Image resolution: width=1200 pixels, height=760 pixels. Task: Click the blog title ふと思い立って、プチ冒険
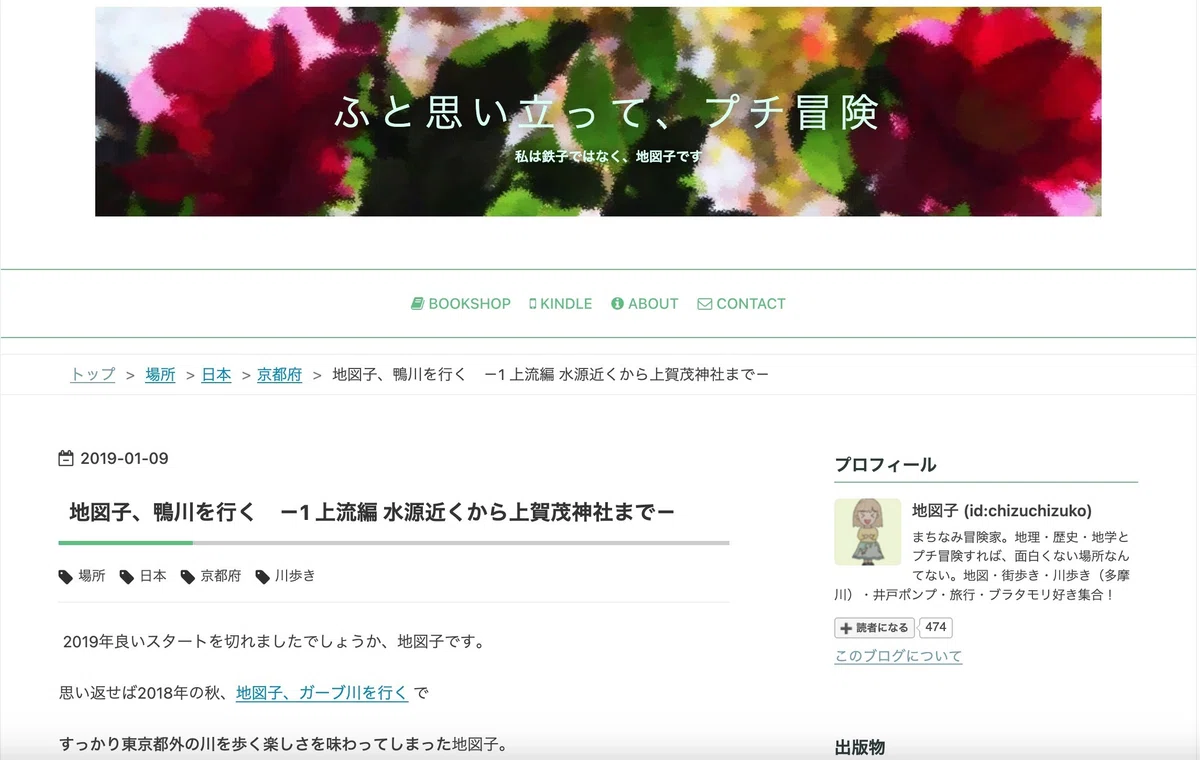coord(607,113)
